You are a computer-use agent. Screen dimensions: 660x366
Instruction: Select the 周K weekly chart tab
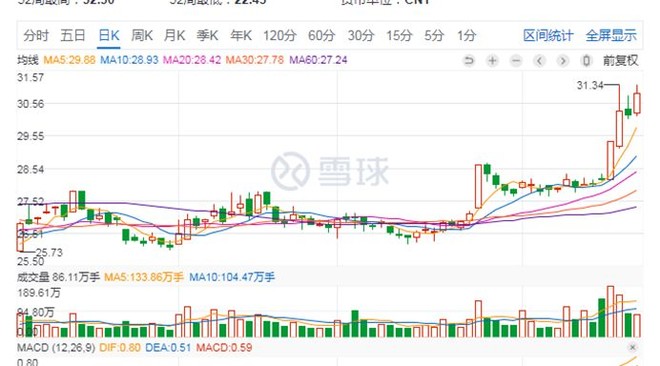pyautogui.click(x=142, y=35)
